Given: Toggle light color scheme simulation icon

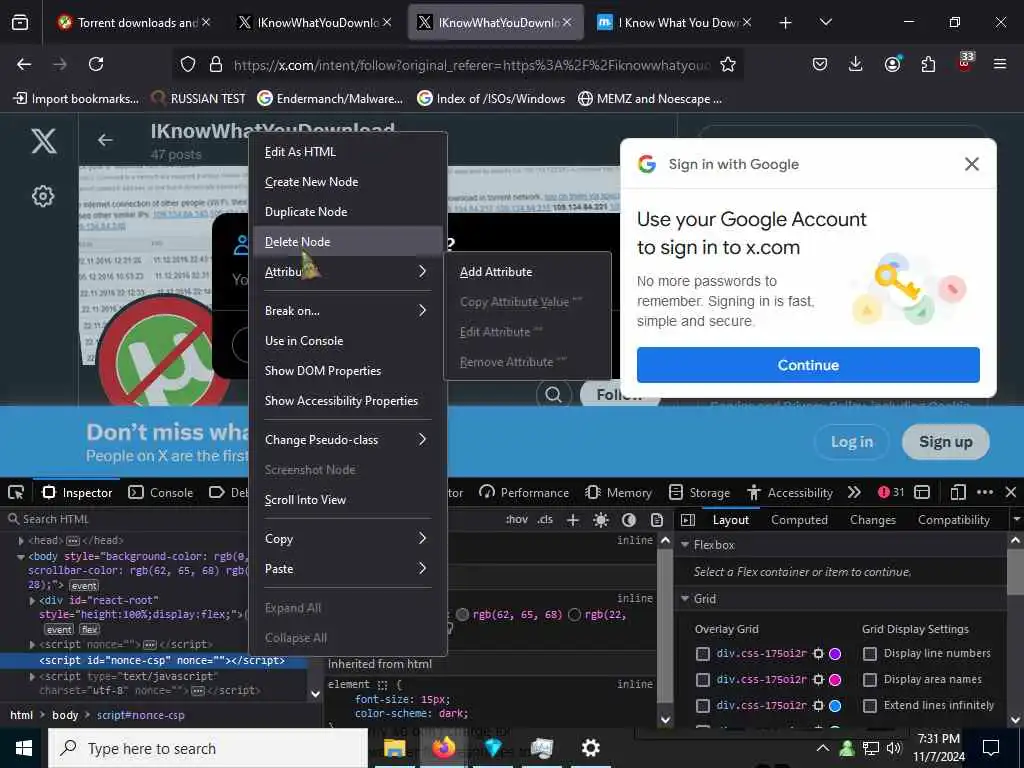Looking at the screenshot, I should point(601,520).
